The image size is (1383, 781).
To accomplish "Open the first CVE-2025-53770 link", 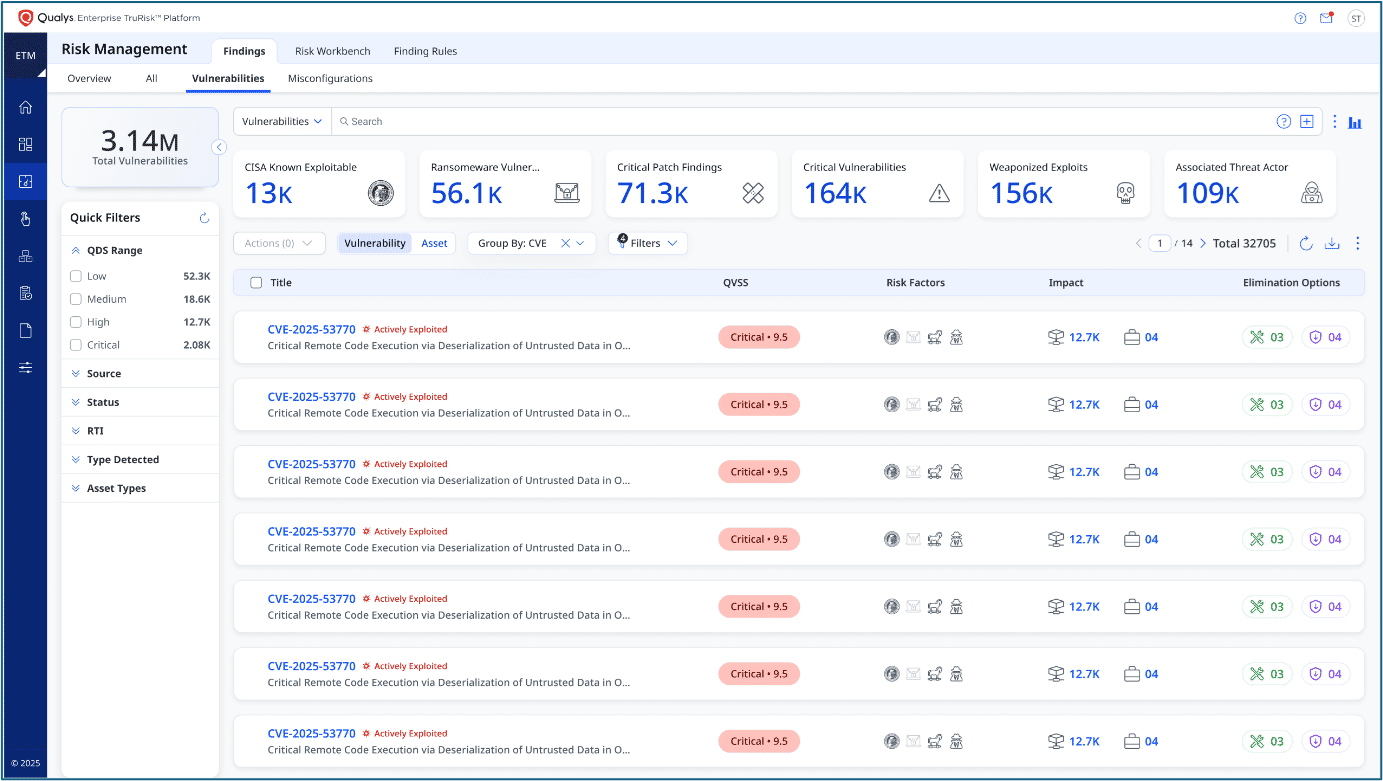I will pos(311,329).
